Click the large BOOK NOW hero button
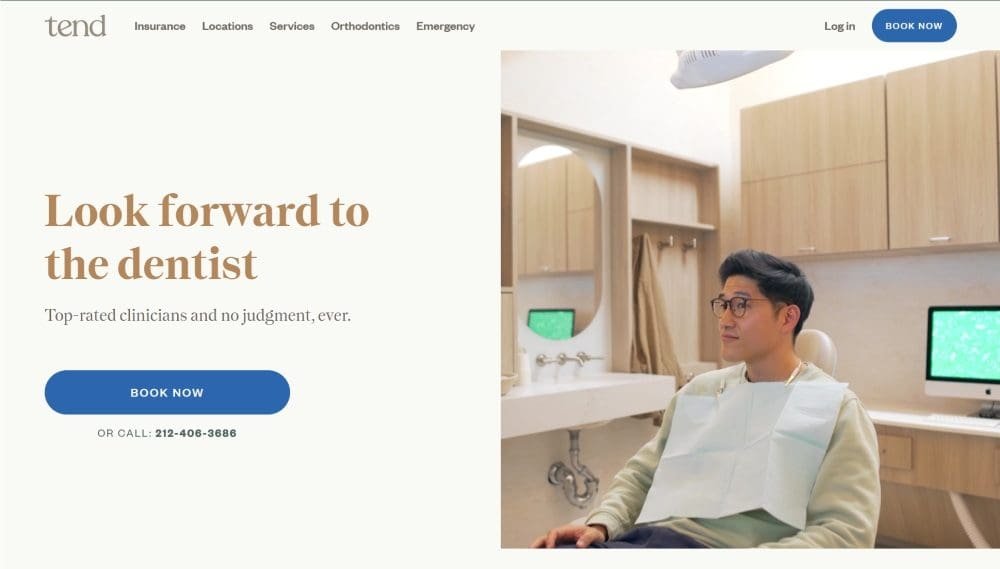Screen dimensions: 1000x569 tap(167, 392)
